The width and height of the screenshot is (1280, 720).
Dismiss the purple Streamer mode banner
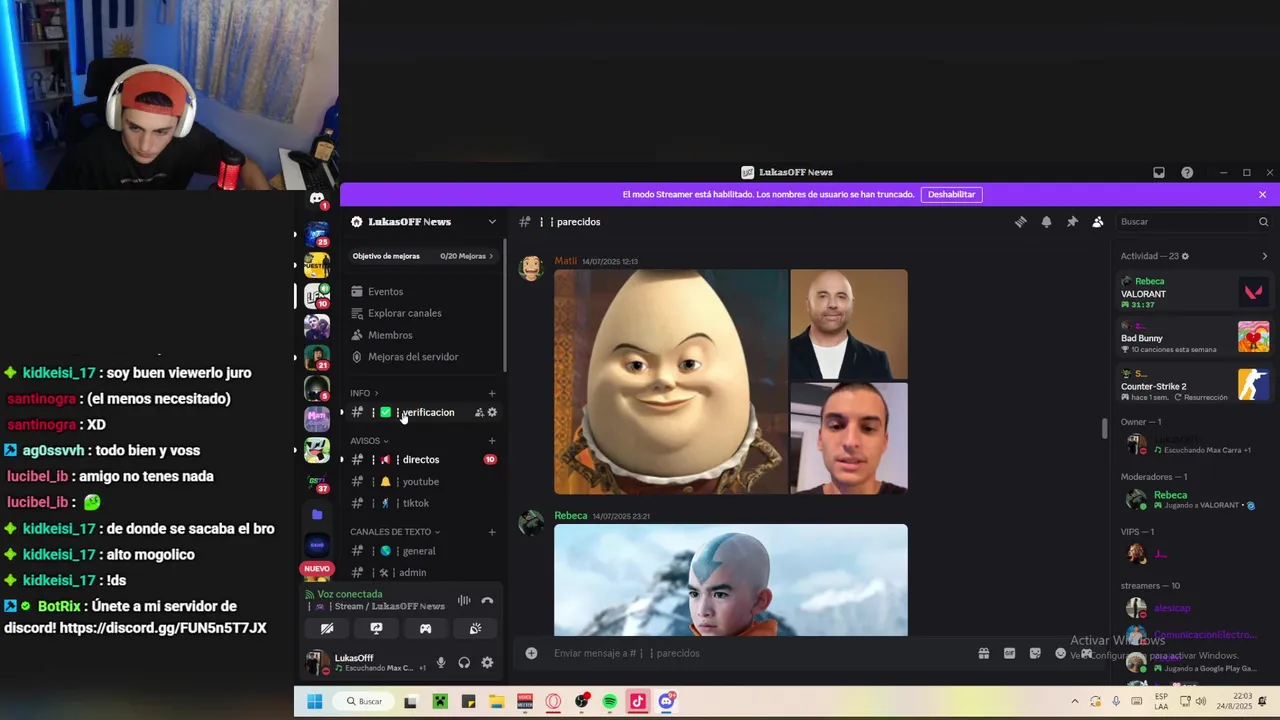point(1262,194)
